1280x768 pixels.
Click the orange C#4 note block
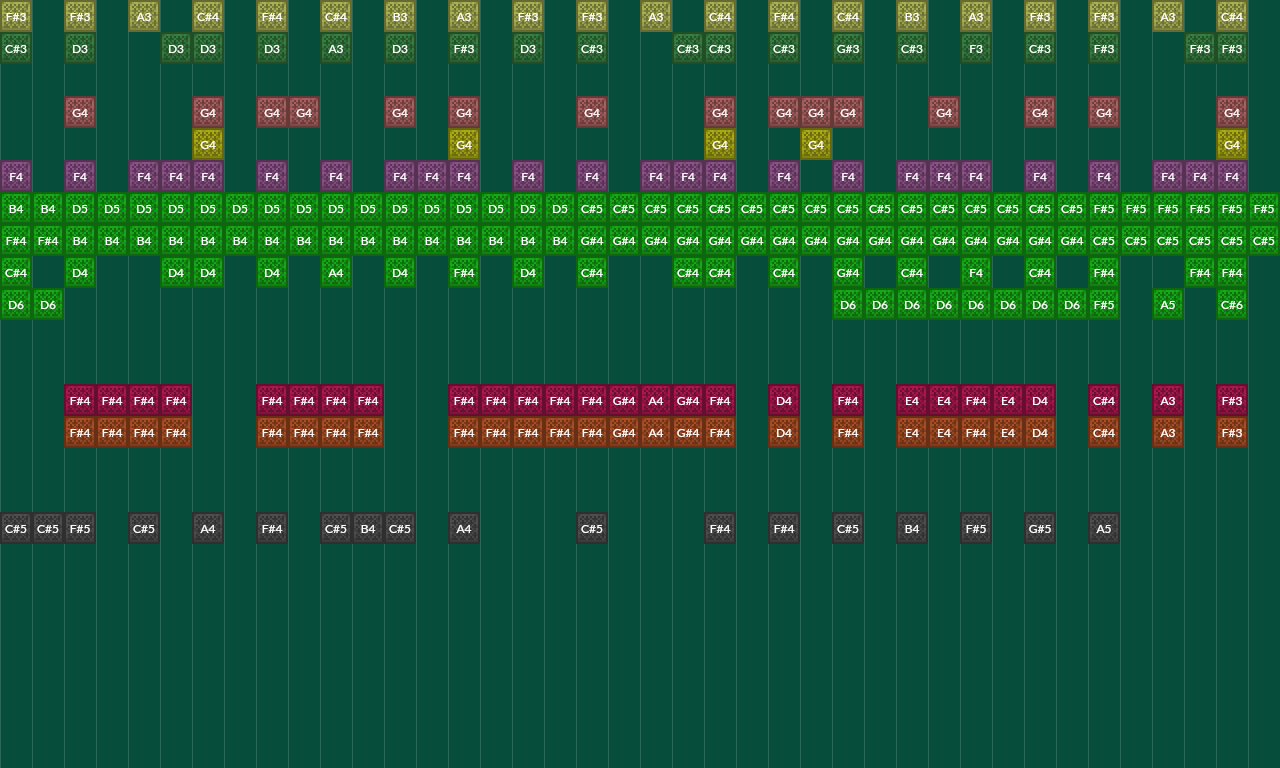coord(1104,433)
